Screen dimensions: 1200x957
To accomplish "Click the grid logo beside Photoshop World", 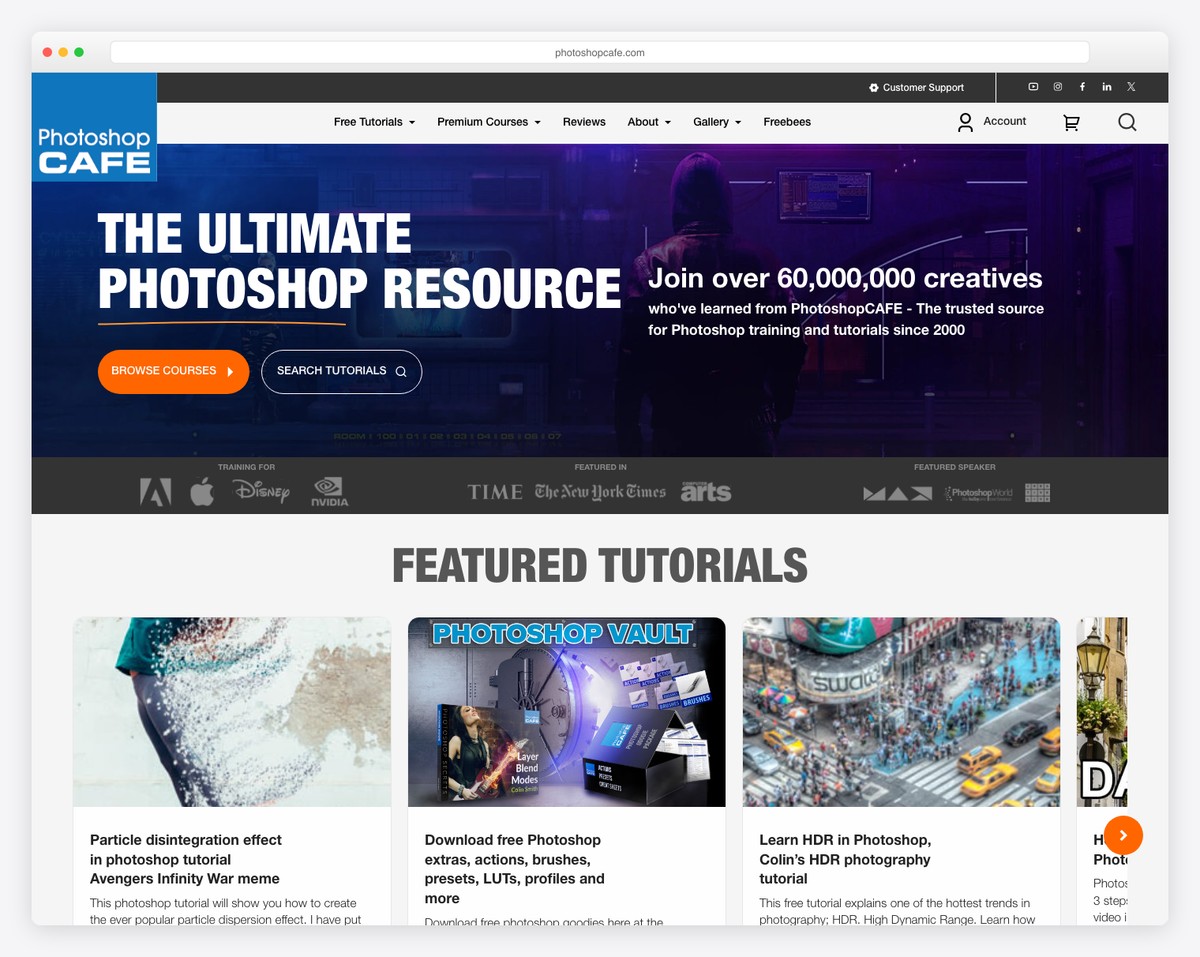I will [x=1038, y=492].
